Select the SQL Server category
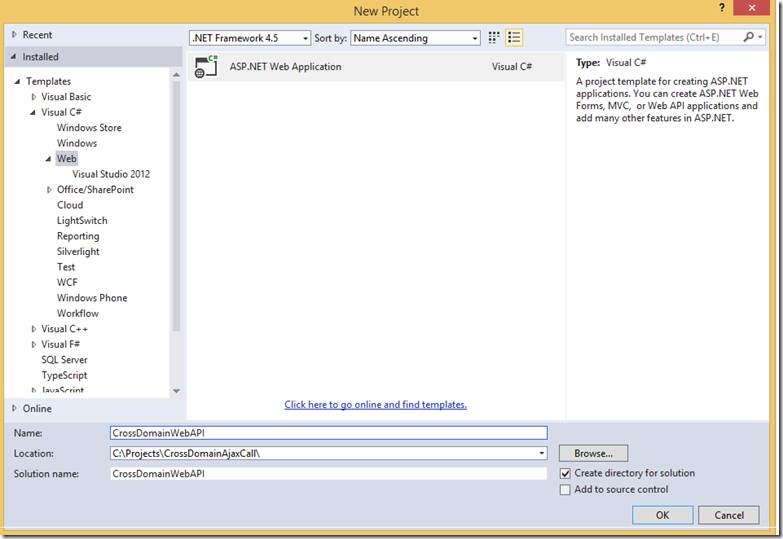This screenshot has height=539, width=783. coord(64,360)
